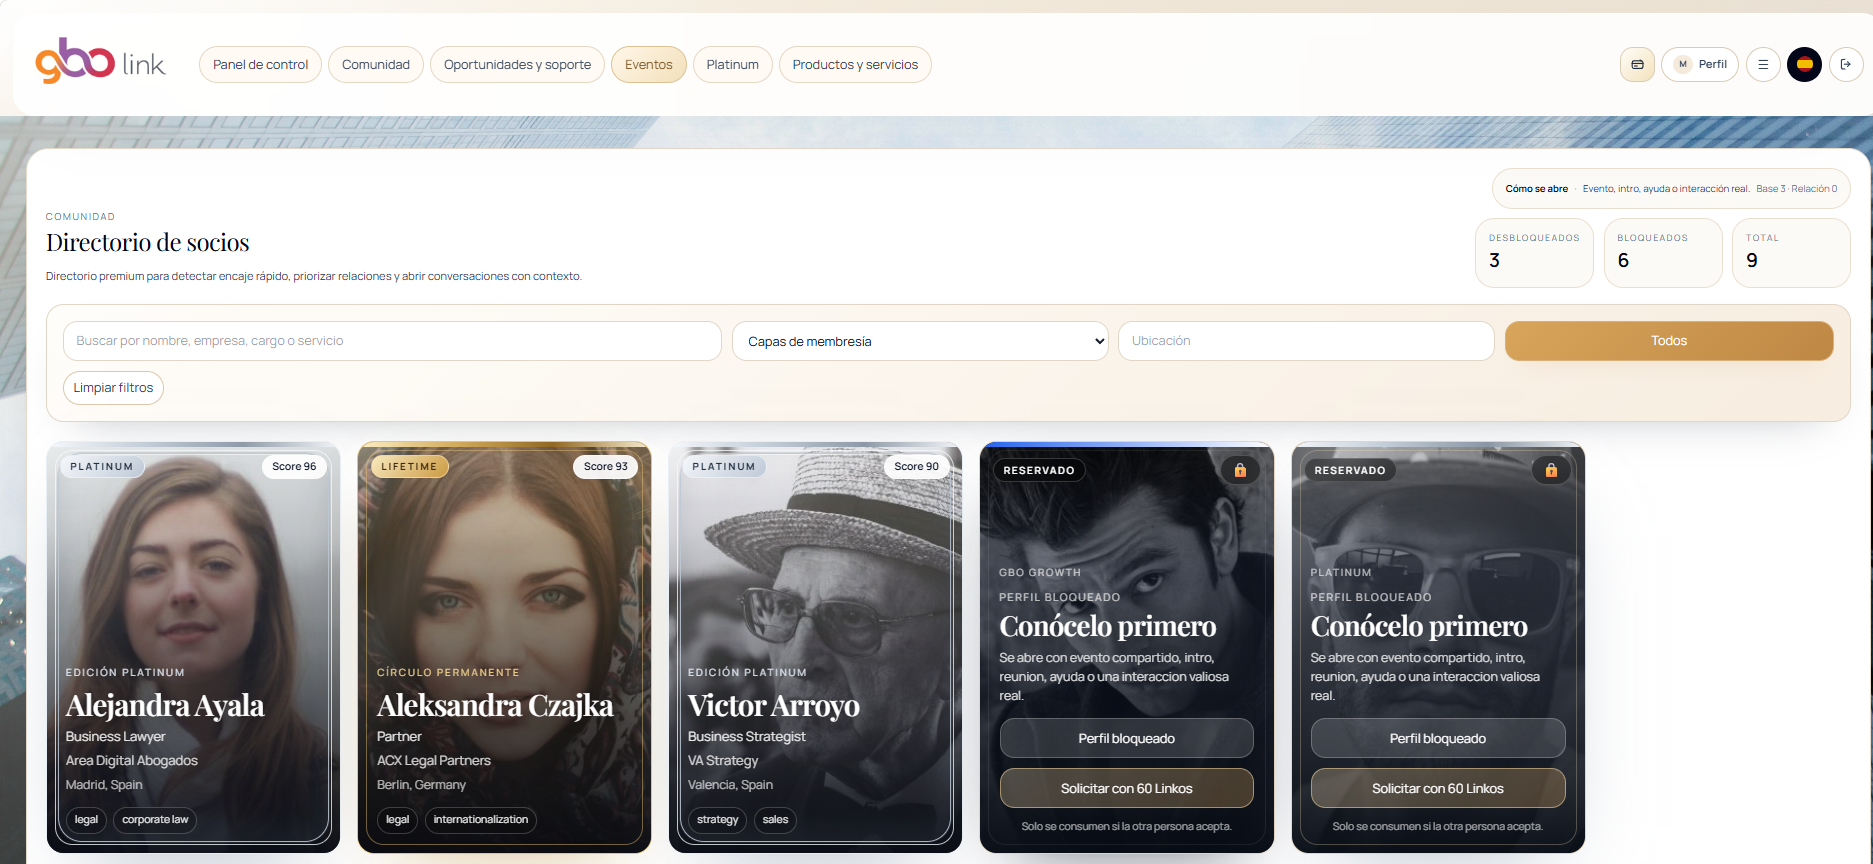Click Area Digital Abogados text
Screen dimensions: 1873x864
pos(132,761)
